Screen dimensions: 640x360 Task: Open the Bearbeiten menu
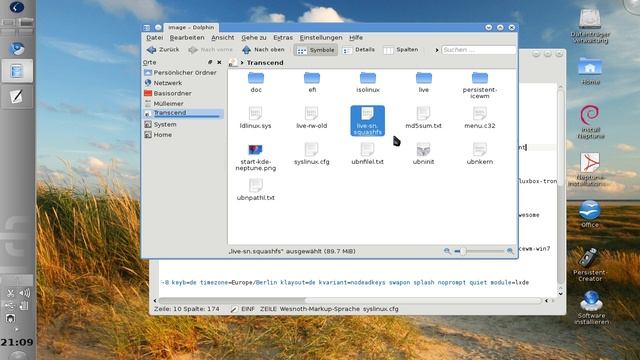[187, 38]
